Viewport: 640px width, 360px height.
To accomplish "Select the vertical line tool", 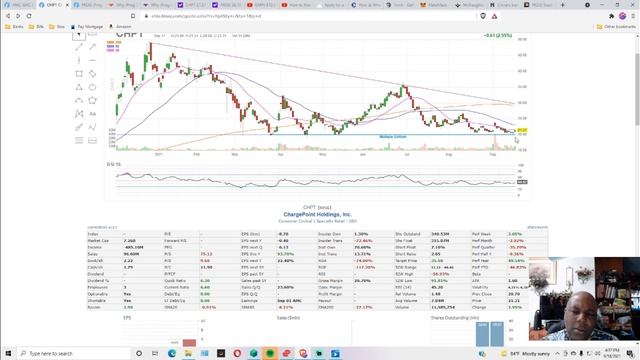I will click(79, 60).
